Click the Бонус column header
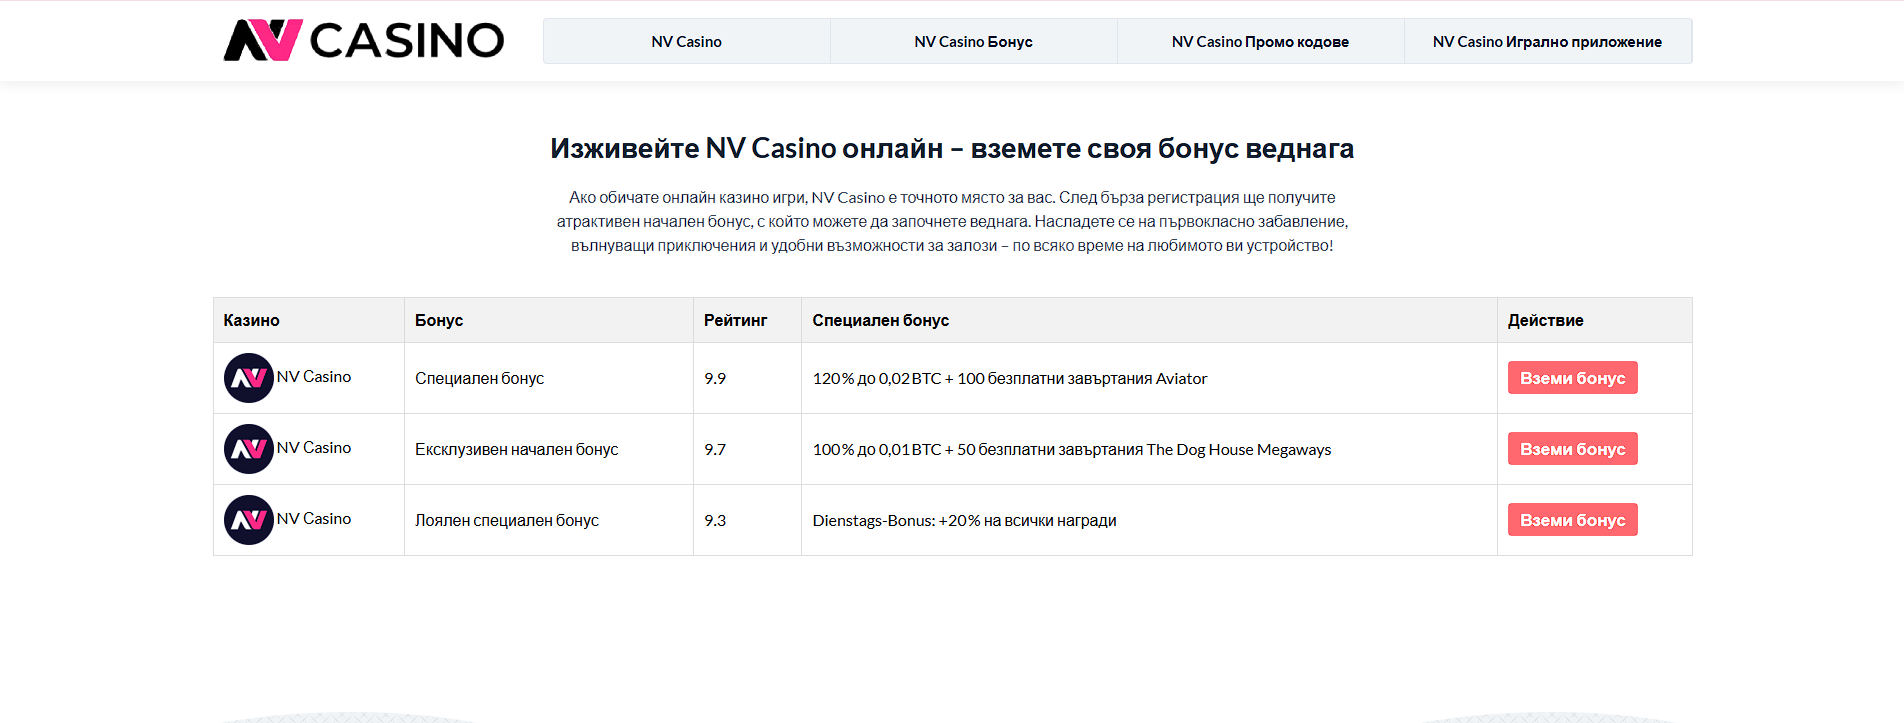 click(549, 320)
